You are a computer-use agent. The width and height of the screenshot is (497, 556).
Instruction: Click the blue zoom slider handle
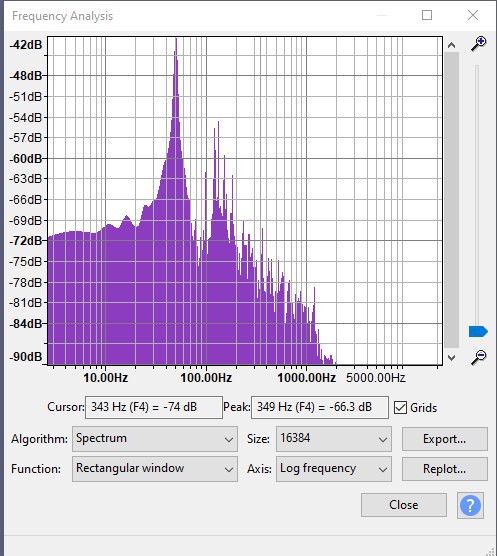pyautogui.click(x=478, y=332)
